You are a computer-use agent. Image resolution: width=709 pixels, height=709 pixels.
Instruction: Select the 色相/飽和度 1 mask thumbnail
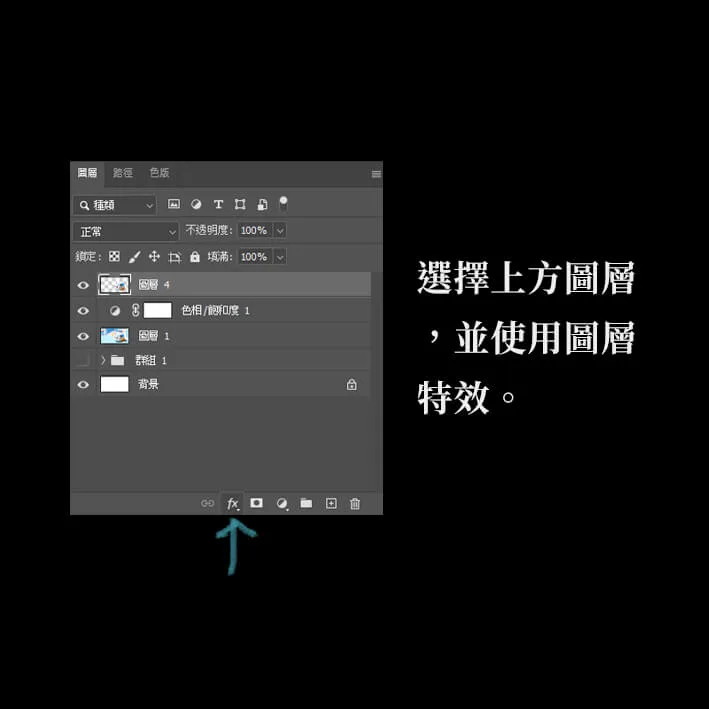coord(157,310)
